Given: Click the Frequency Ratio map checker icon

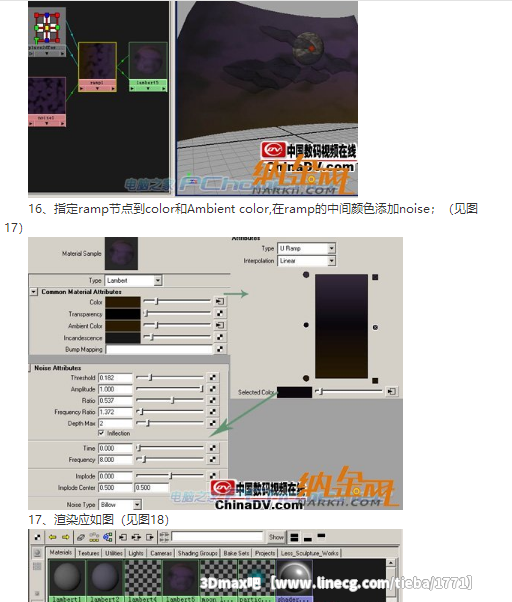Looking at the screenshot, I should coord(213,412).
